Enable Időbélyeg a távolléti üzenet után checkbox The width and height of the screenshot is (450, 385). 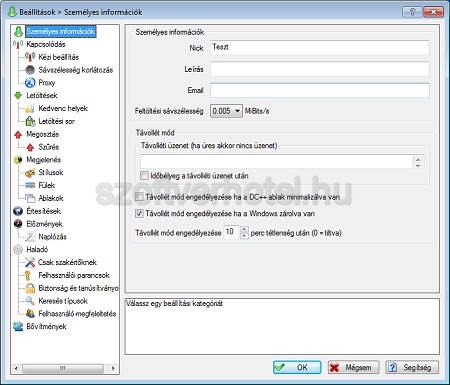point(144,175)
